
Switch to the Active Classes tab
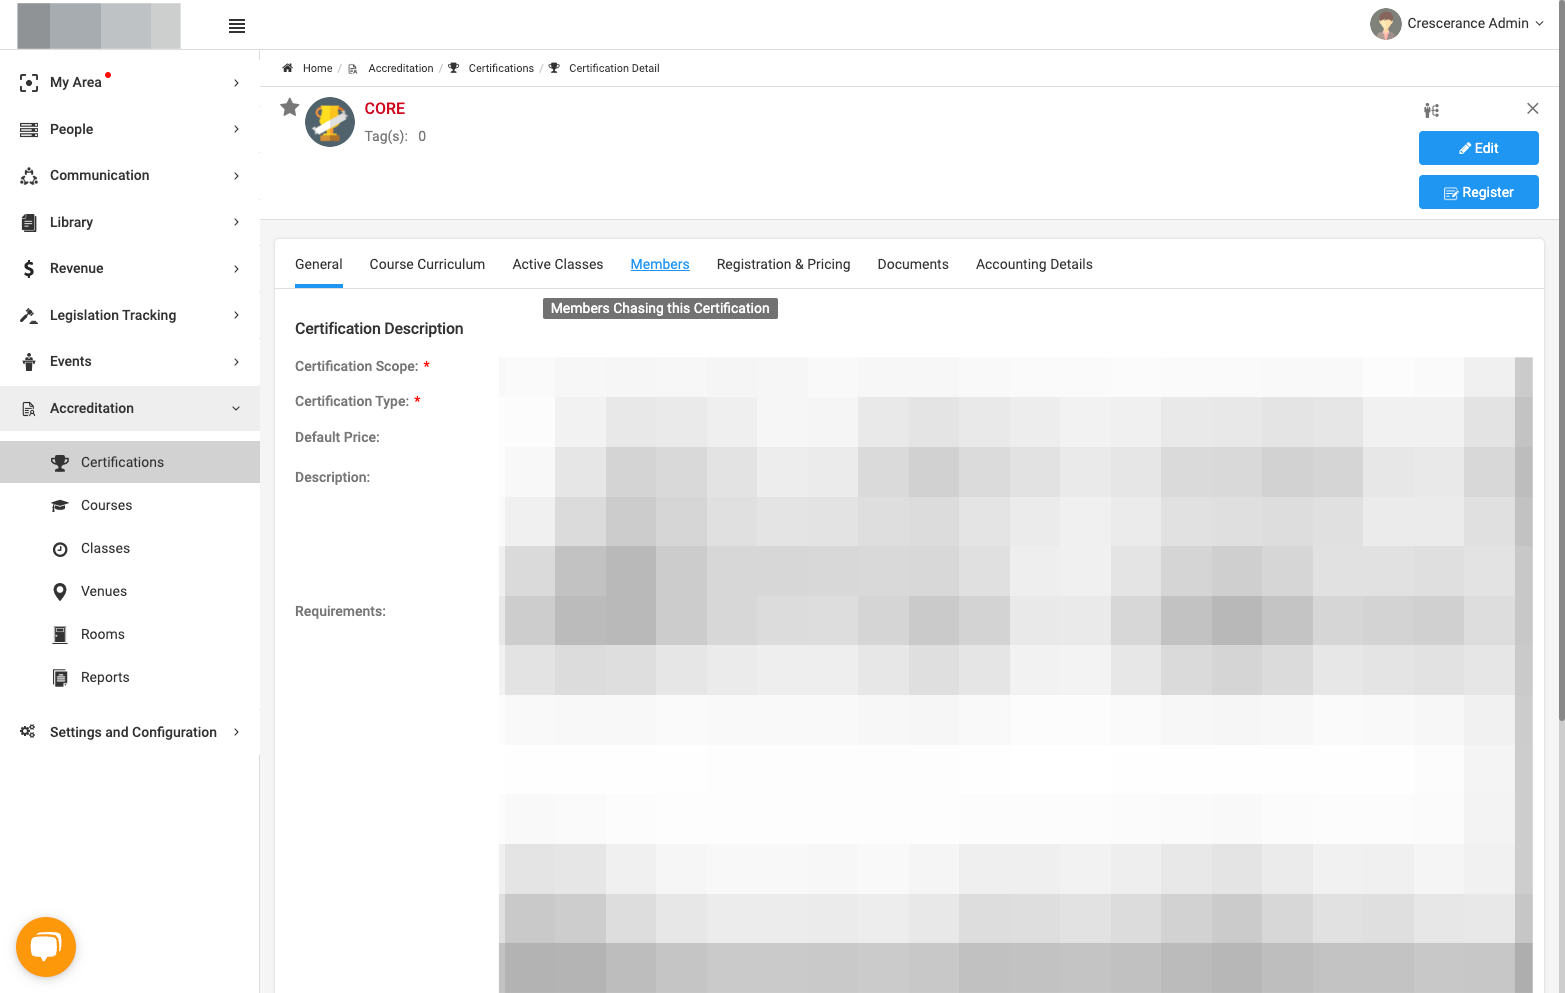[x=558, y=264]
